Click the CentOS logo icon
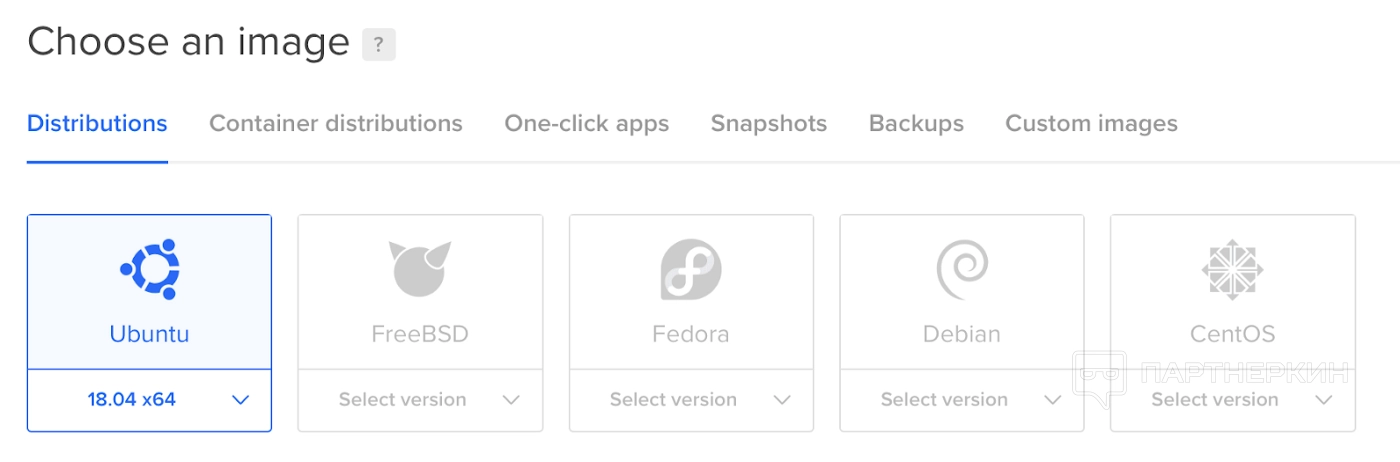Viewport: 1400px width, 462px height. pyautogui.click(x=1232, y=269)
